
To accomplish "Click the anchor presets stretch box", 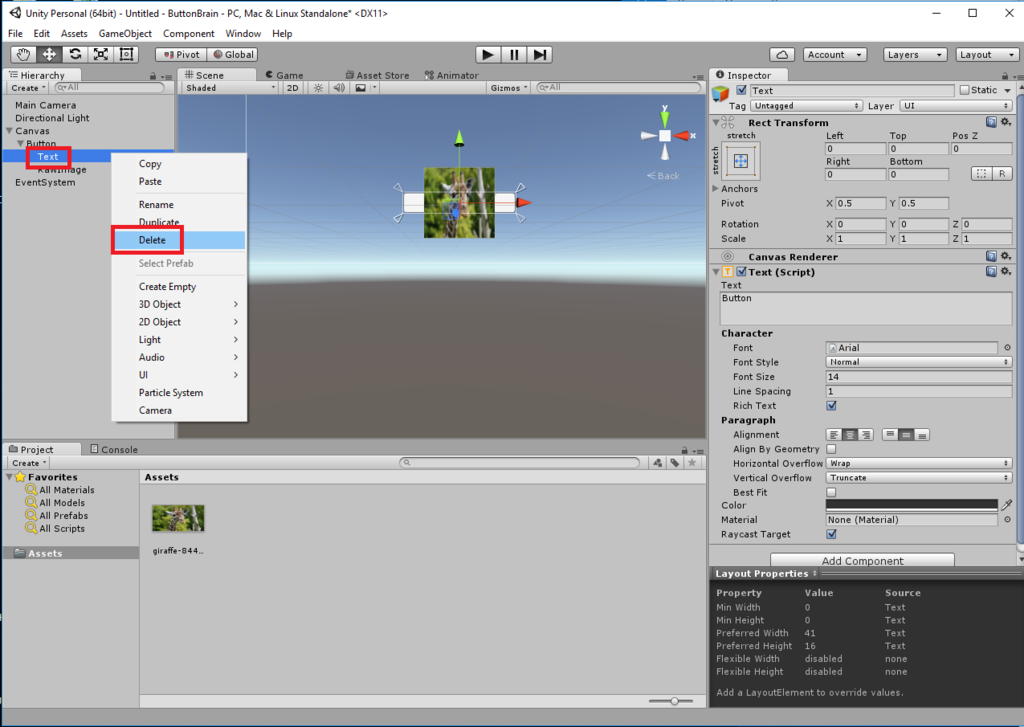I will coord(741,161).
